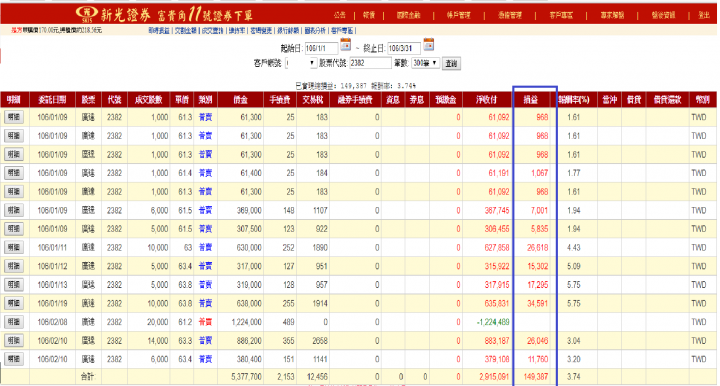Click 登出 to log out

703,15
